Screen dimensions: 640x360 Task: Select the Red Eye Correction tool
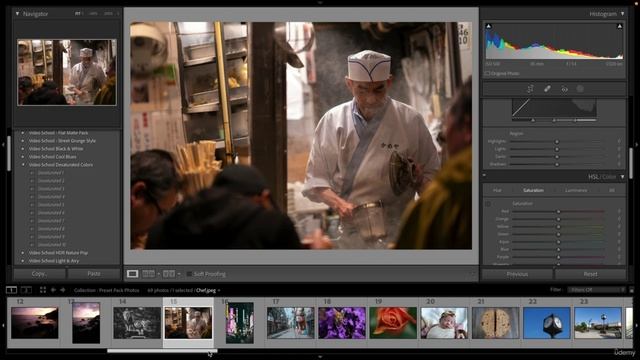coord(564,89)
